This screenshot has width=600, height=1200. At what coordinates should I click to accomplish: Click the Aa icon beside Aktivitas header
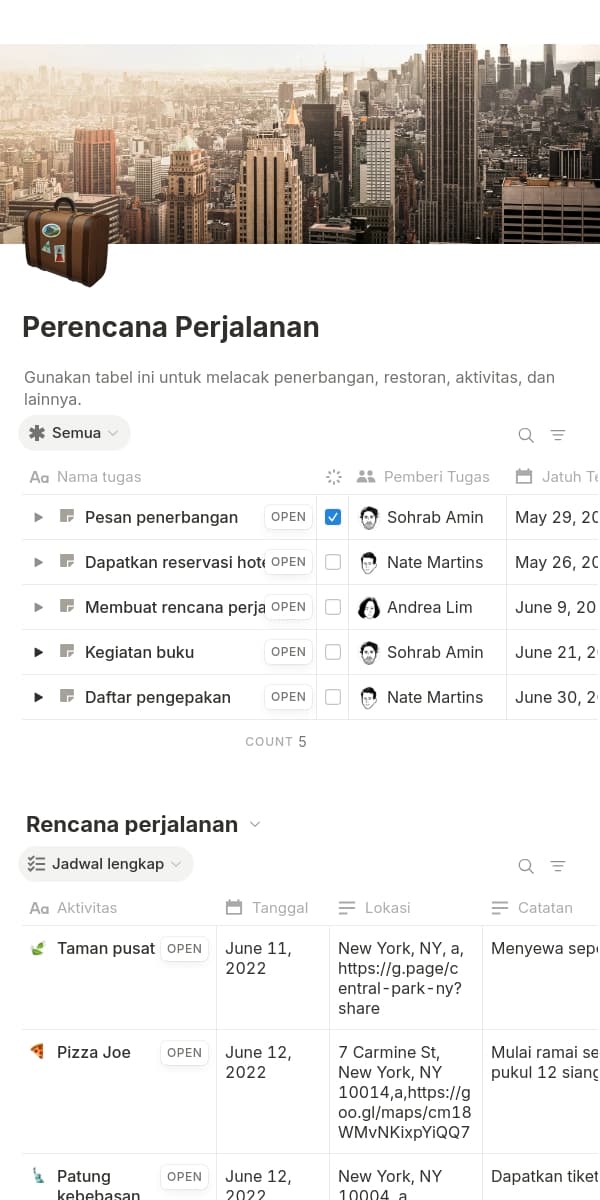[38, 908]
